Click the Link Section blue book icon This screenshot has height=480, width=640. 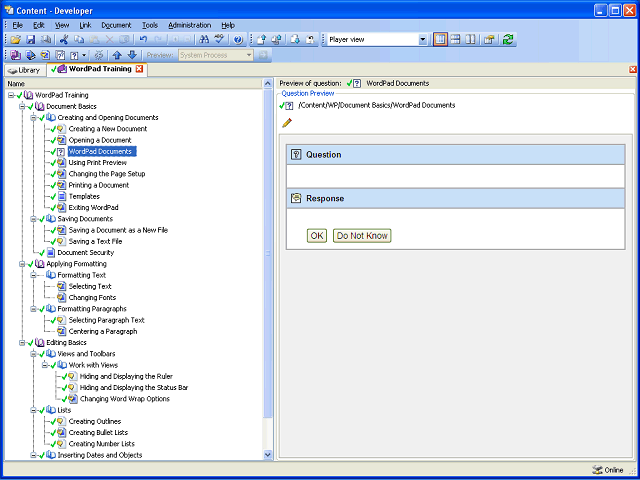(x=31, y=55)
